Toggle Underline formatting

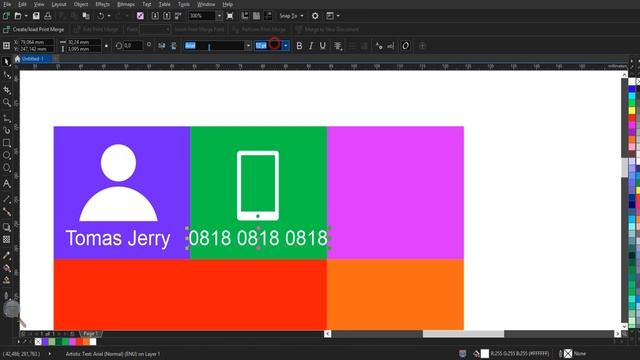click(x=322, y=46)
